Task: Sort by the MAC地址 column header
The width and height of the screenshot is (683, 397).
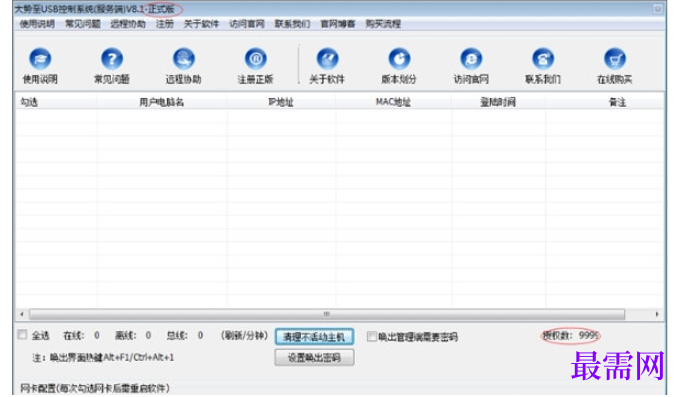Action: pos(393,102)
